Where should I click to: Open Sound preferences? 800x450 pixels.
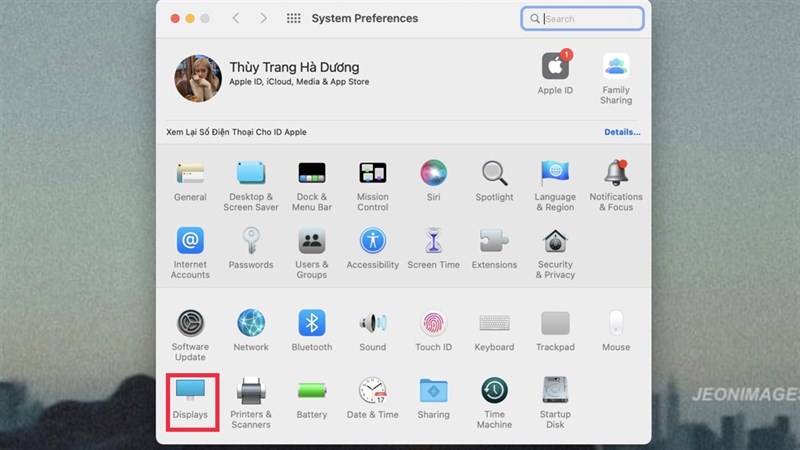tap(372, 331)
